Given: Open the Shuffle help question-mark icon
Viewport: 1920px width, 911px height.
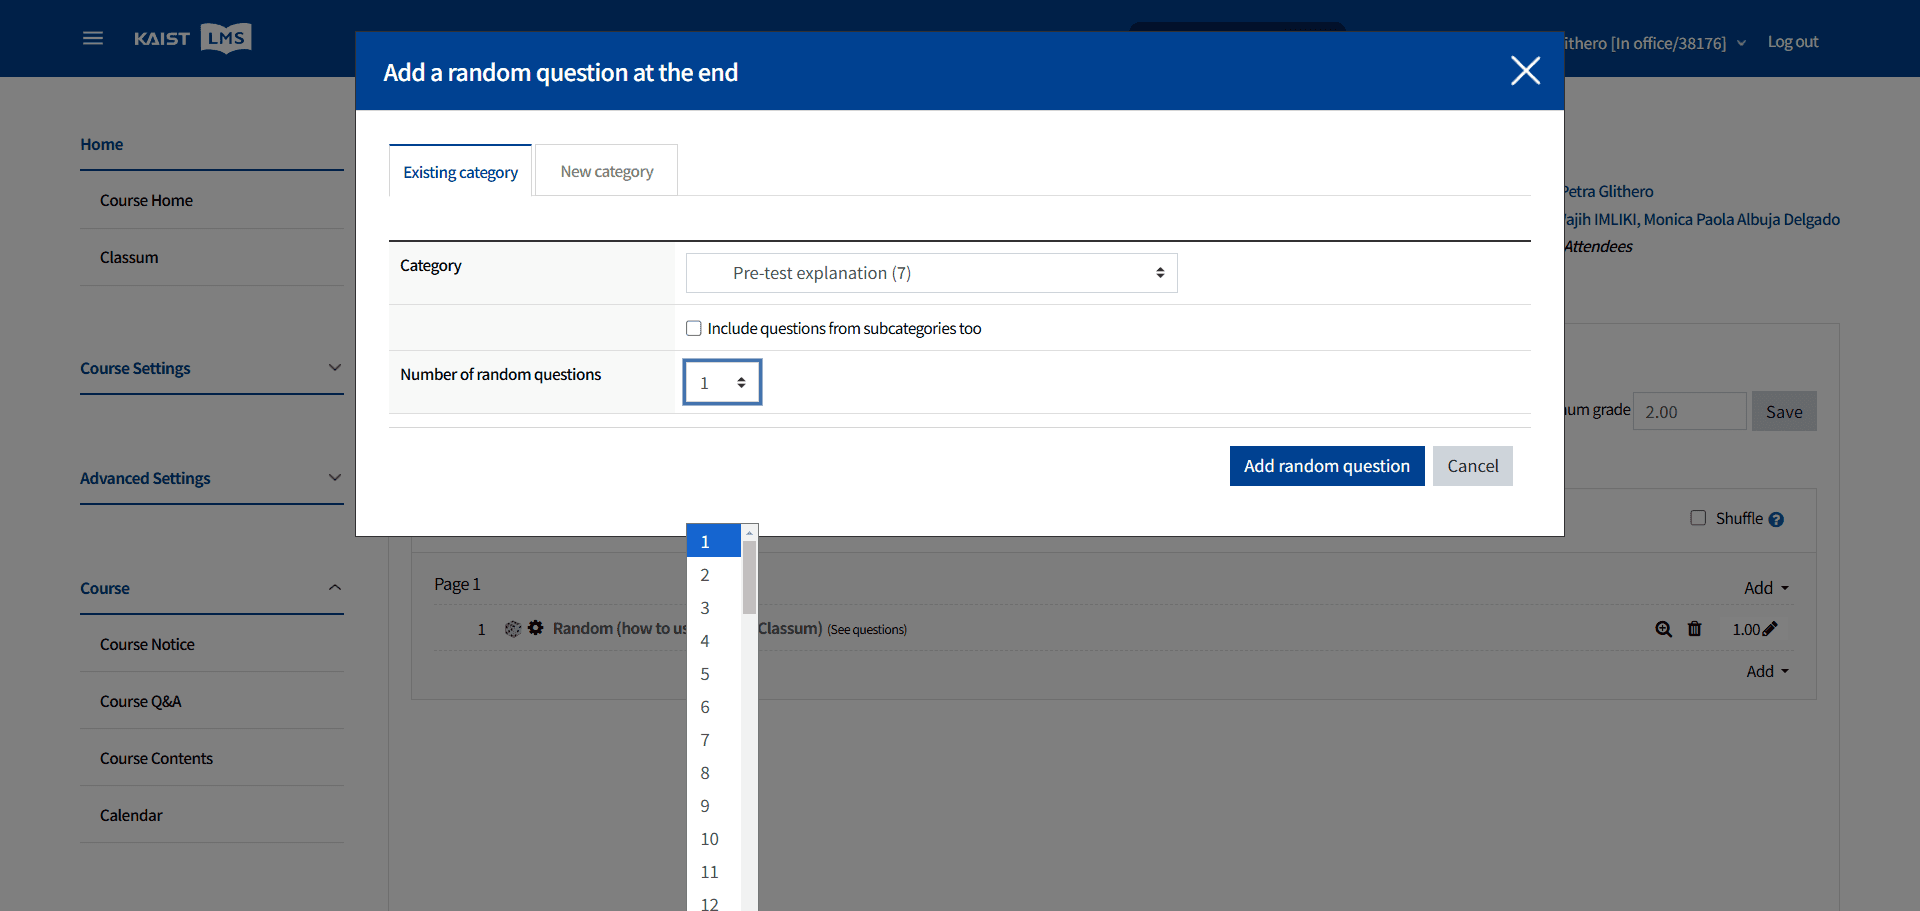Looking at the screenshot, I should (x=1776, y=520).
